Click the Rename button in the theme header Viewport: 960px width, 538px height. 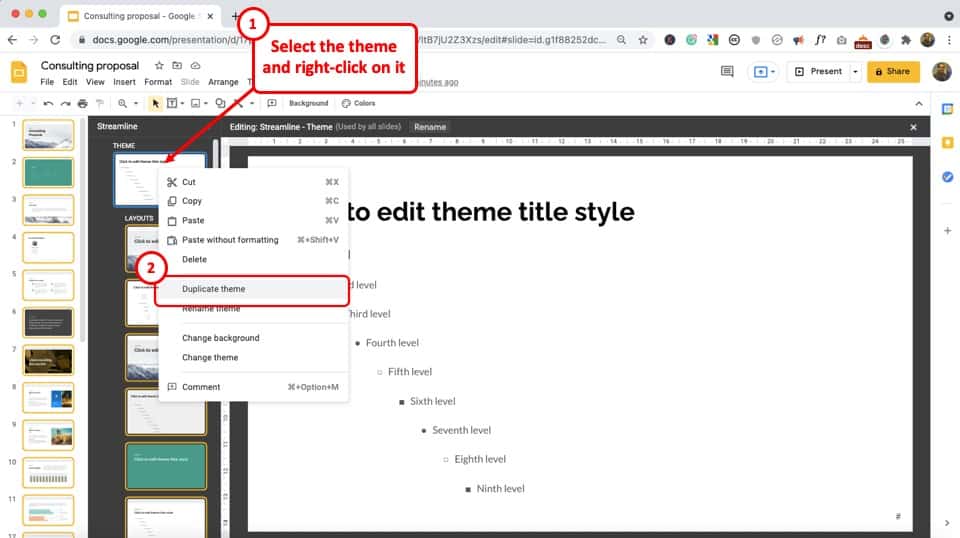[430, 127]
